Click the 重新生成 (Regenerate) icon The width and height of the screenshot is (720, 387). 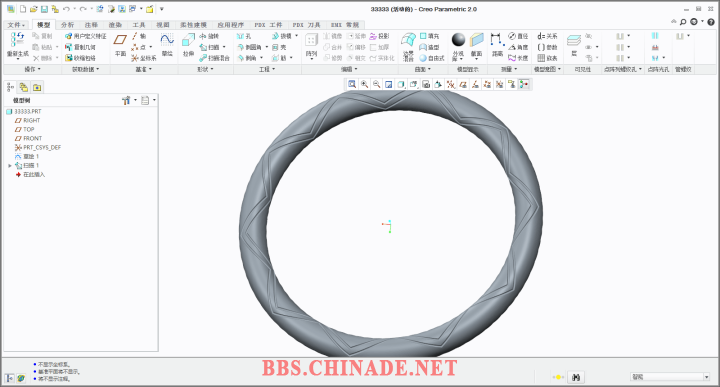click(x=17, y=45)
